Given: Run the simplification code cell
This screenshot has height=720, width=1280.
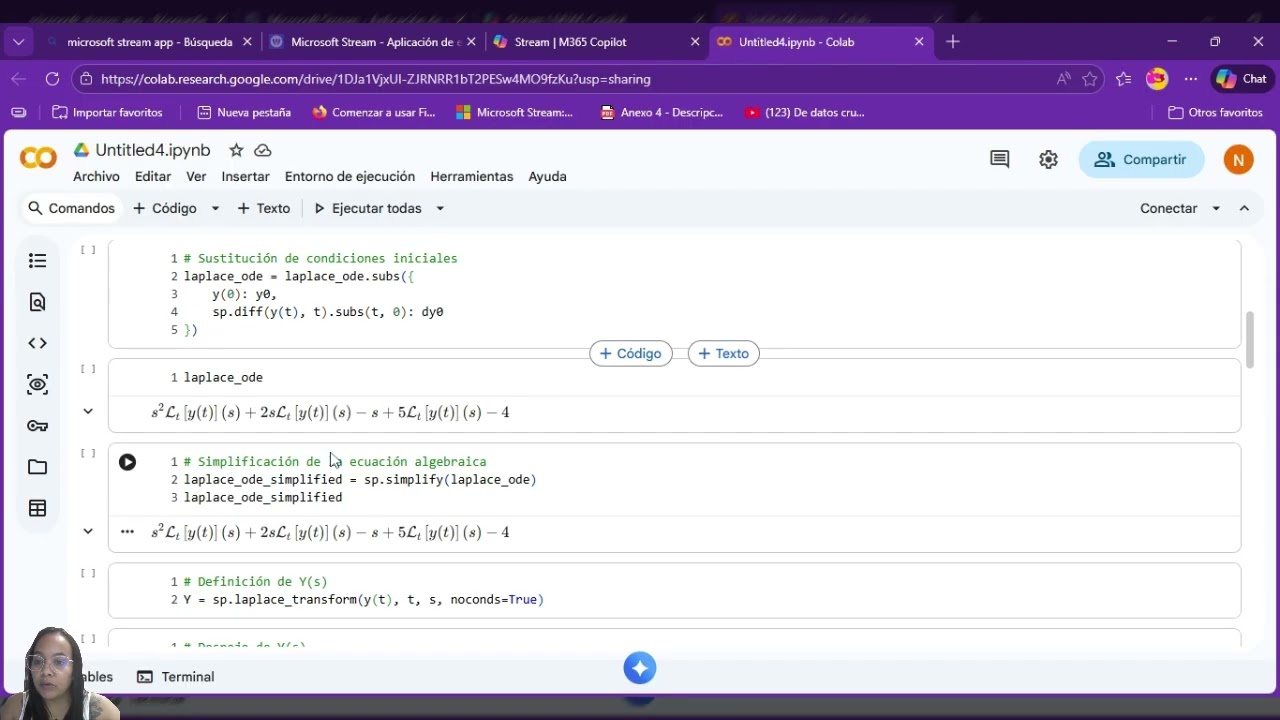Looking at the screenshot, I should point(127,462).
